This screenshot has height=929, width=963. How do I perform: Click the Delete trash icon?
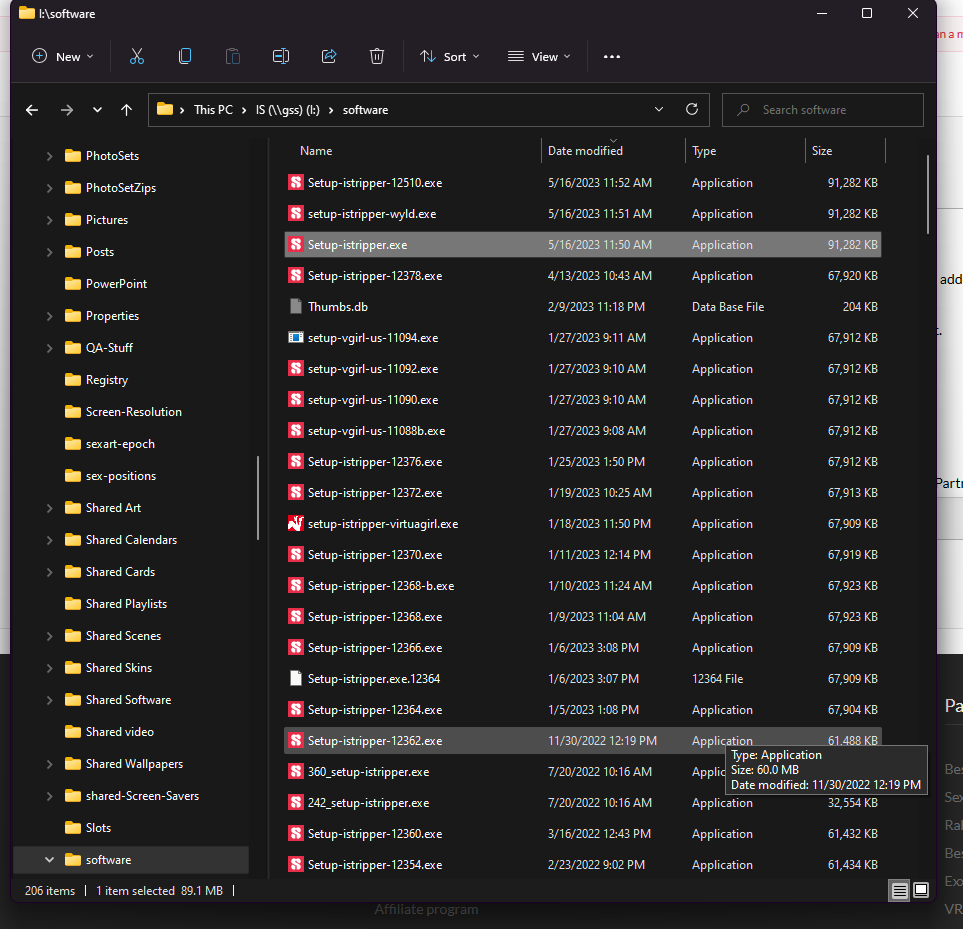click(x=377, y=56)
